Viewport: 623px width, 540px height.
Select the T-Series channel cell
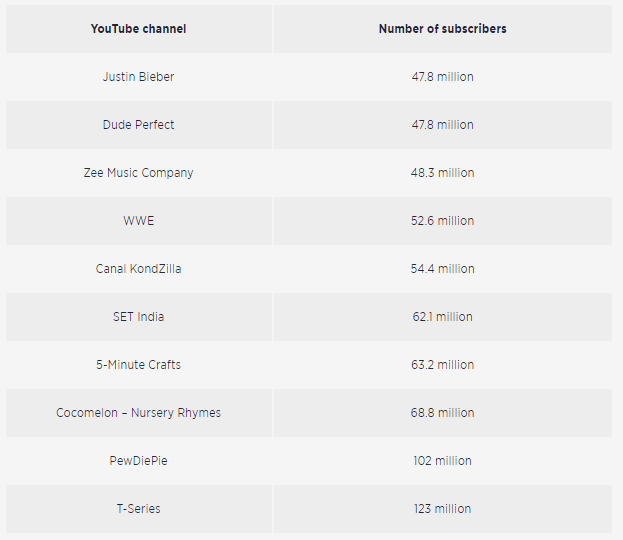(x=138, y=509)
